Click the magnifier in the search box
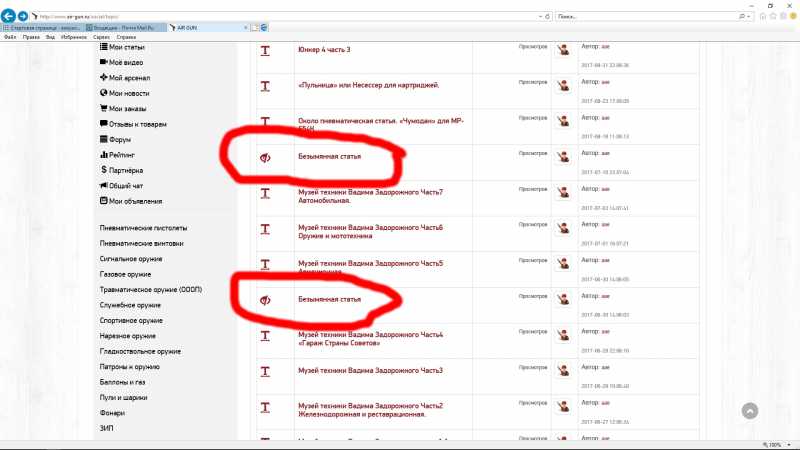This screenshot has width=800, height=450. [x=742, y=16]
